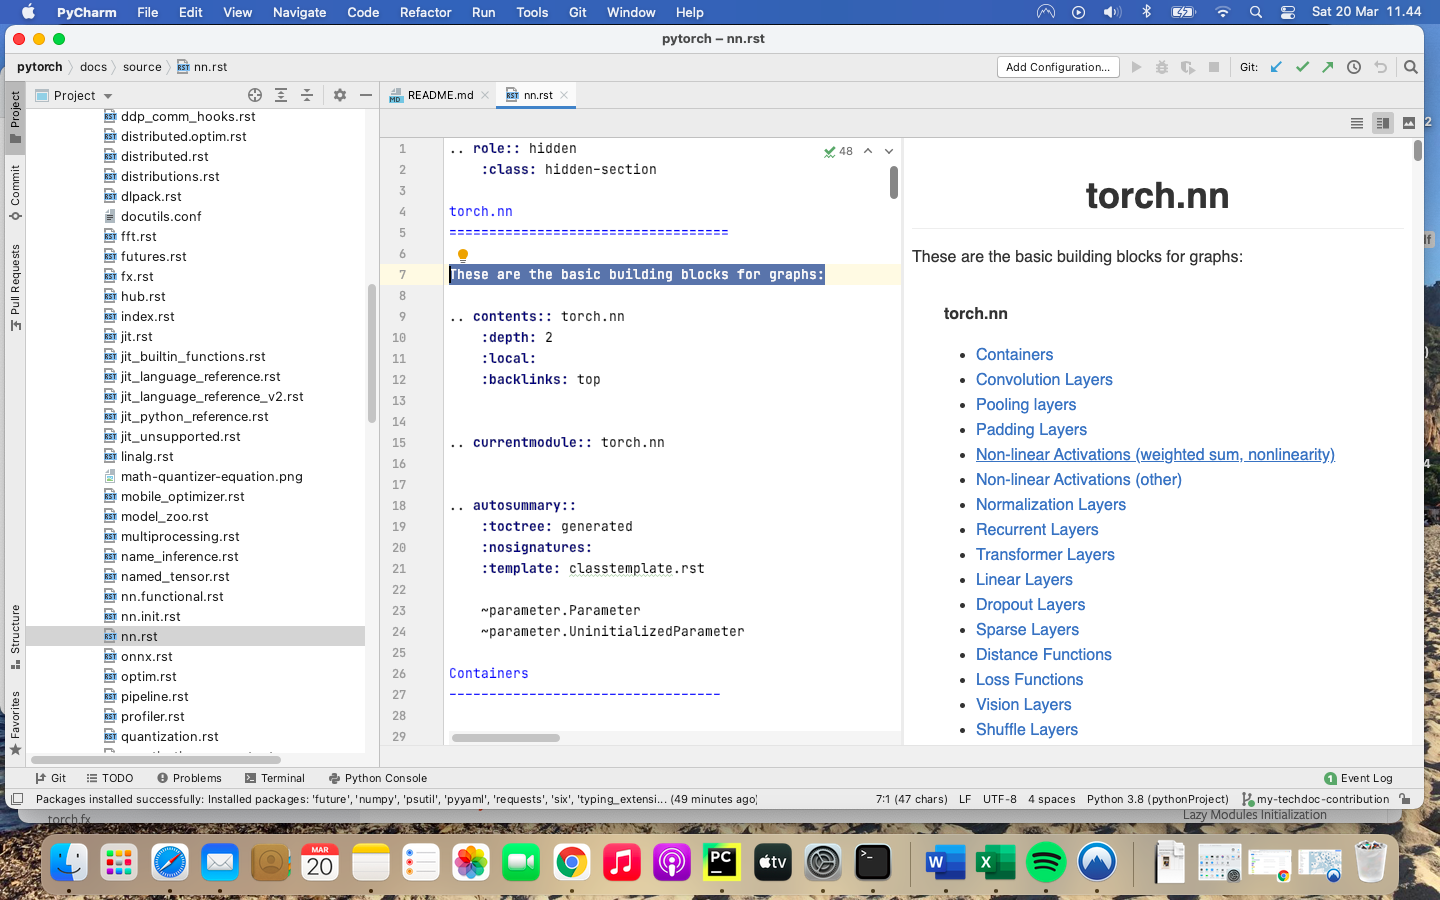Click the inspections checkmark with count 48
The image size is (1440, 900).
click(x=838, y=151)
